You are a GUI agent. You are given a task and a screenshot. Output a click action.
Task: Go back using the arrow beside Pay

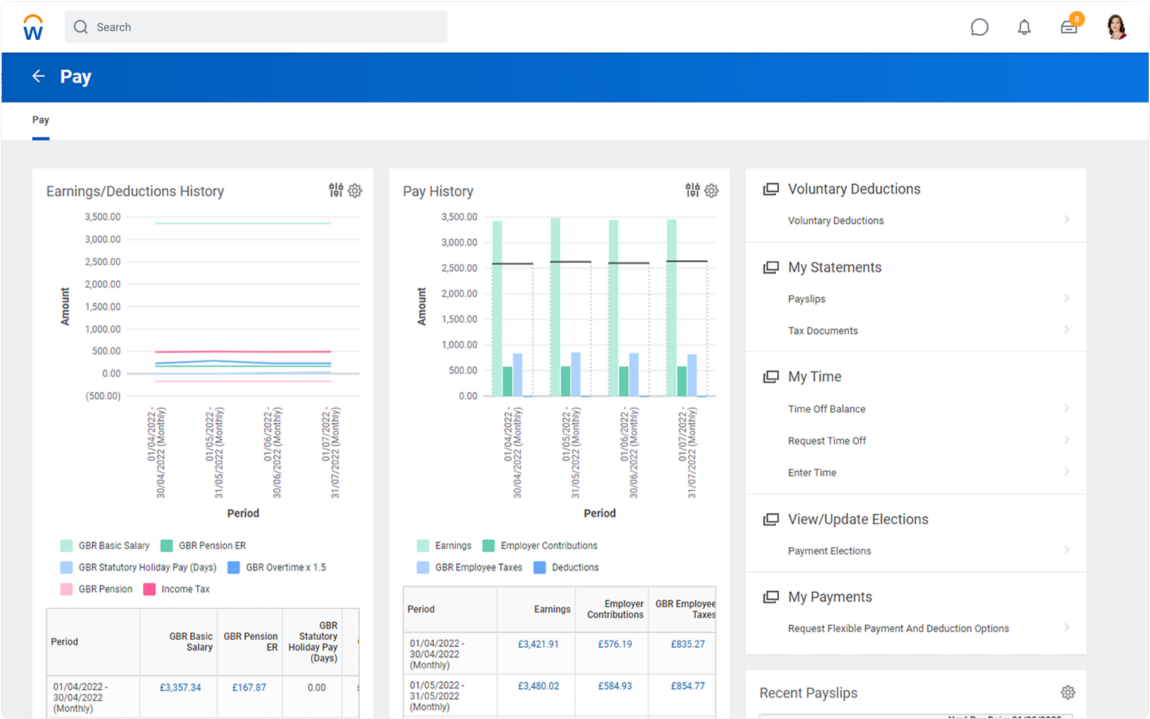click(39, 77)
